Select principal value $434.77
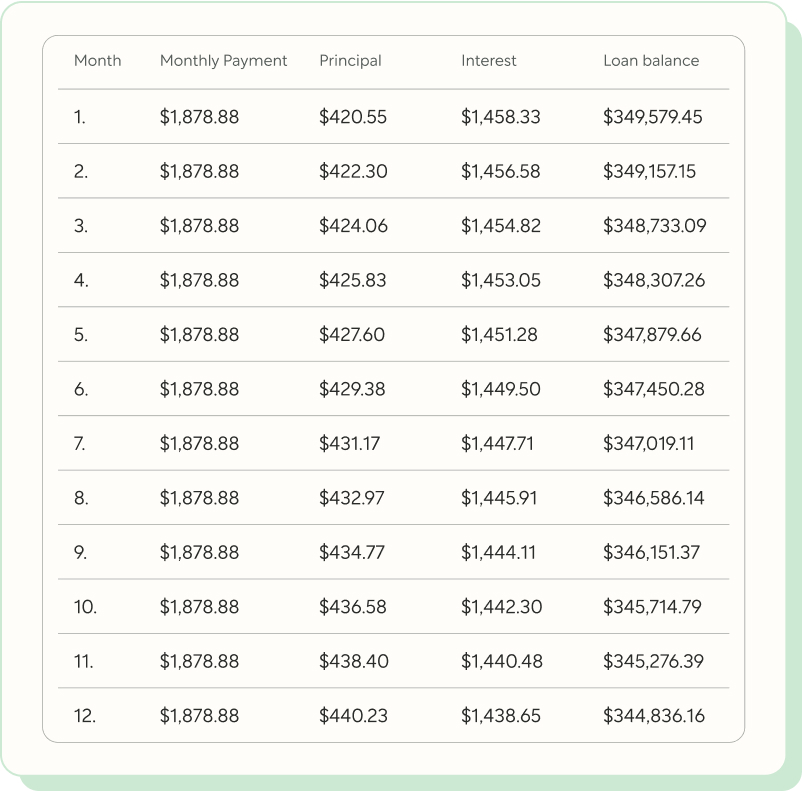The height and width of the screenshot is (791, 802). tap(352, 552)
